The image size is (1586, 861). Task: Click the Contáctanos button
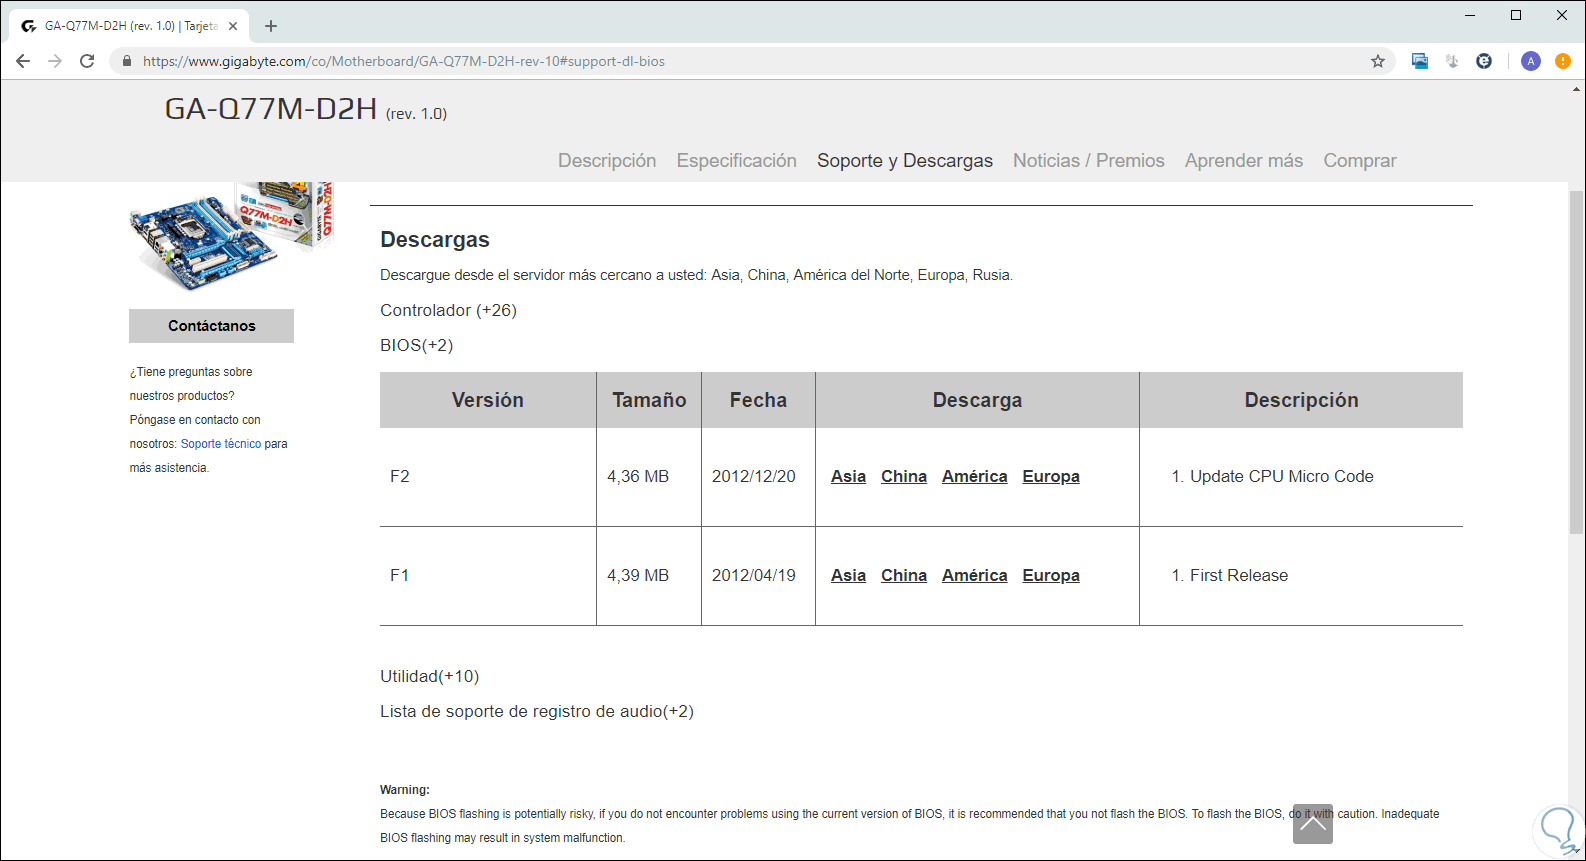[x=211, y=326]
